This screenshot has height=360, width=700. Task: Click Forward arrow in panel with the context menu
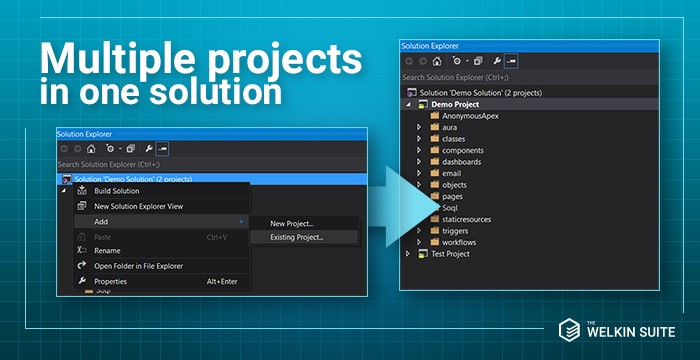pos(78,149)
